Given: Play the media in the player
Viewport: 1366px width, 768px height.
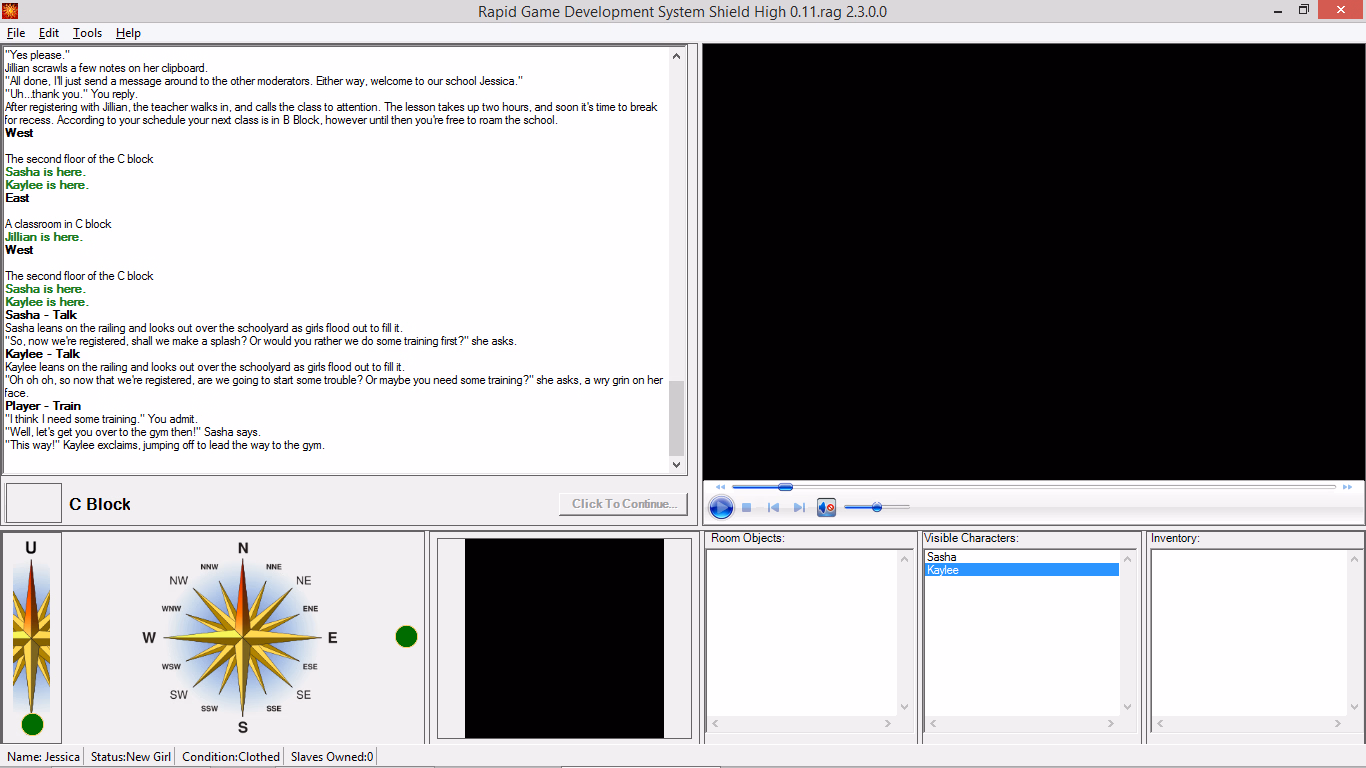Looking at the screenshot, I should pyautogui.click(x=721, y=507).
